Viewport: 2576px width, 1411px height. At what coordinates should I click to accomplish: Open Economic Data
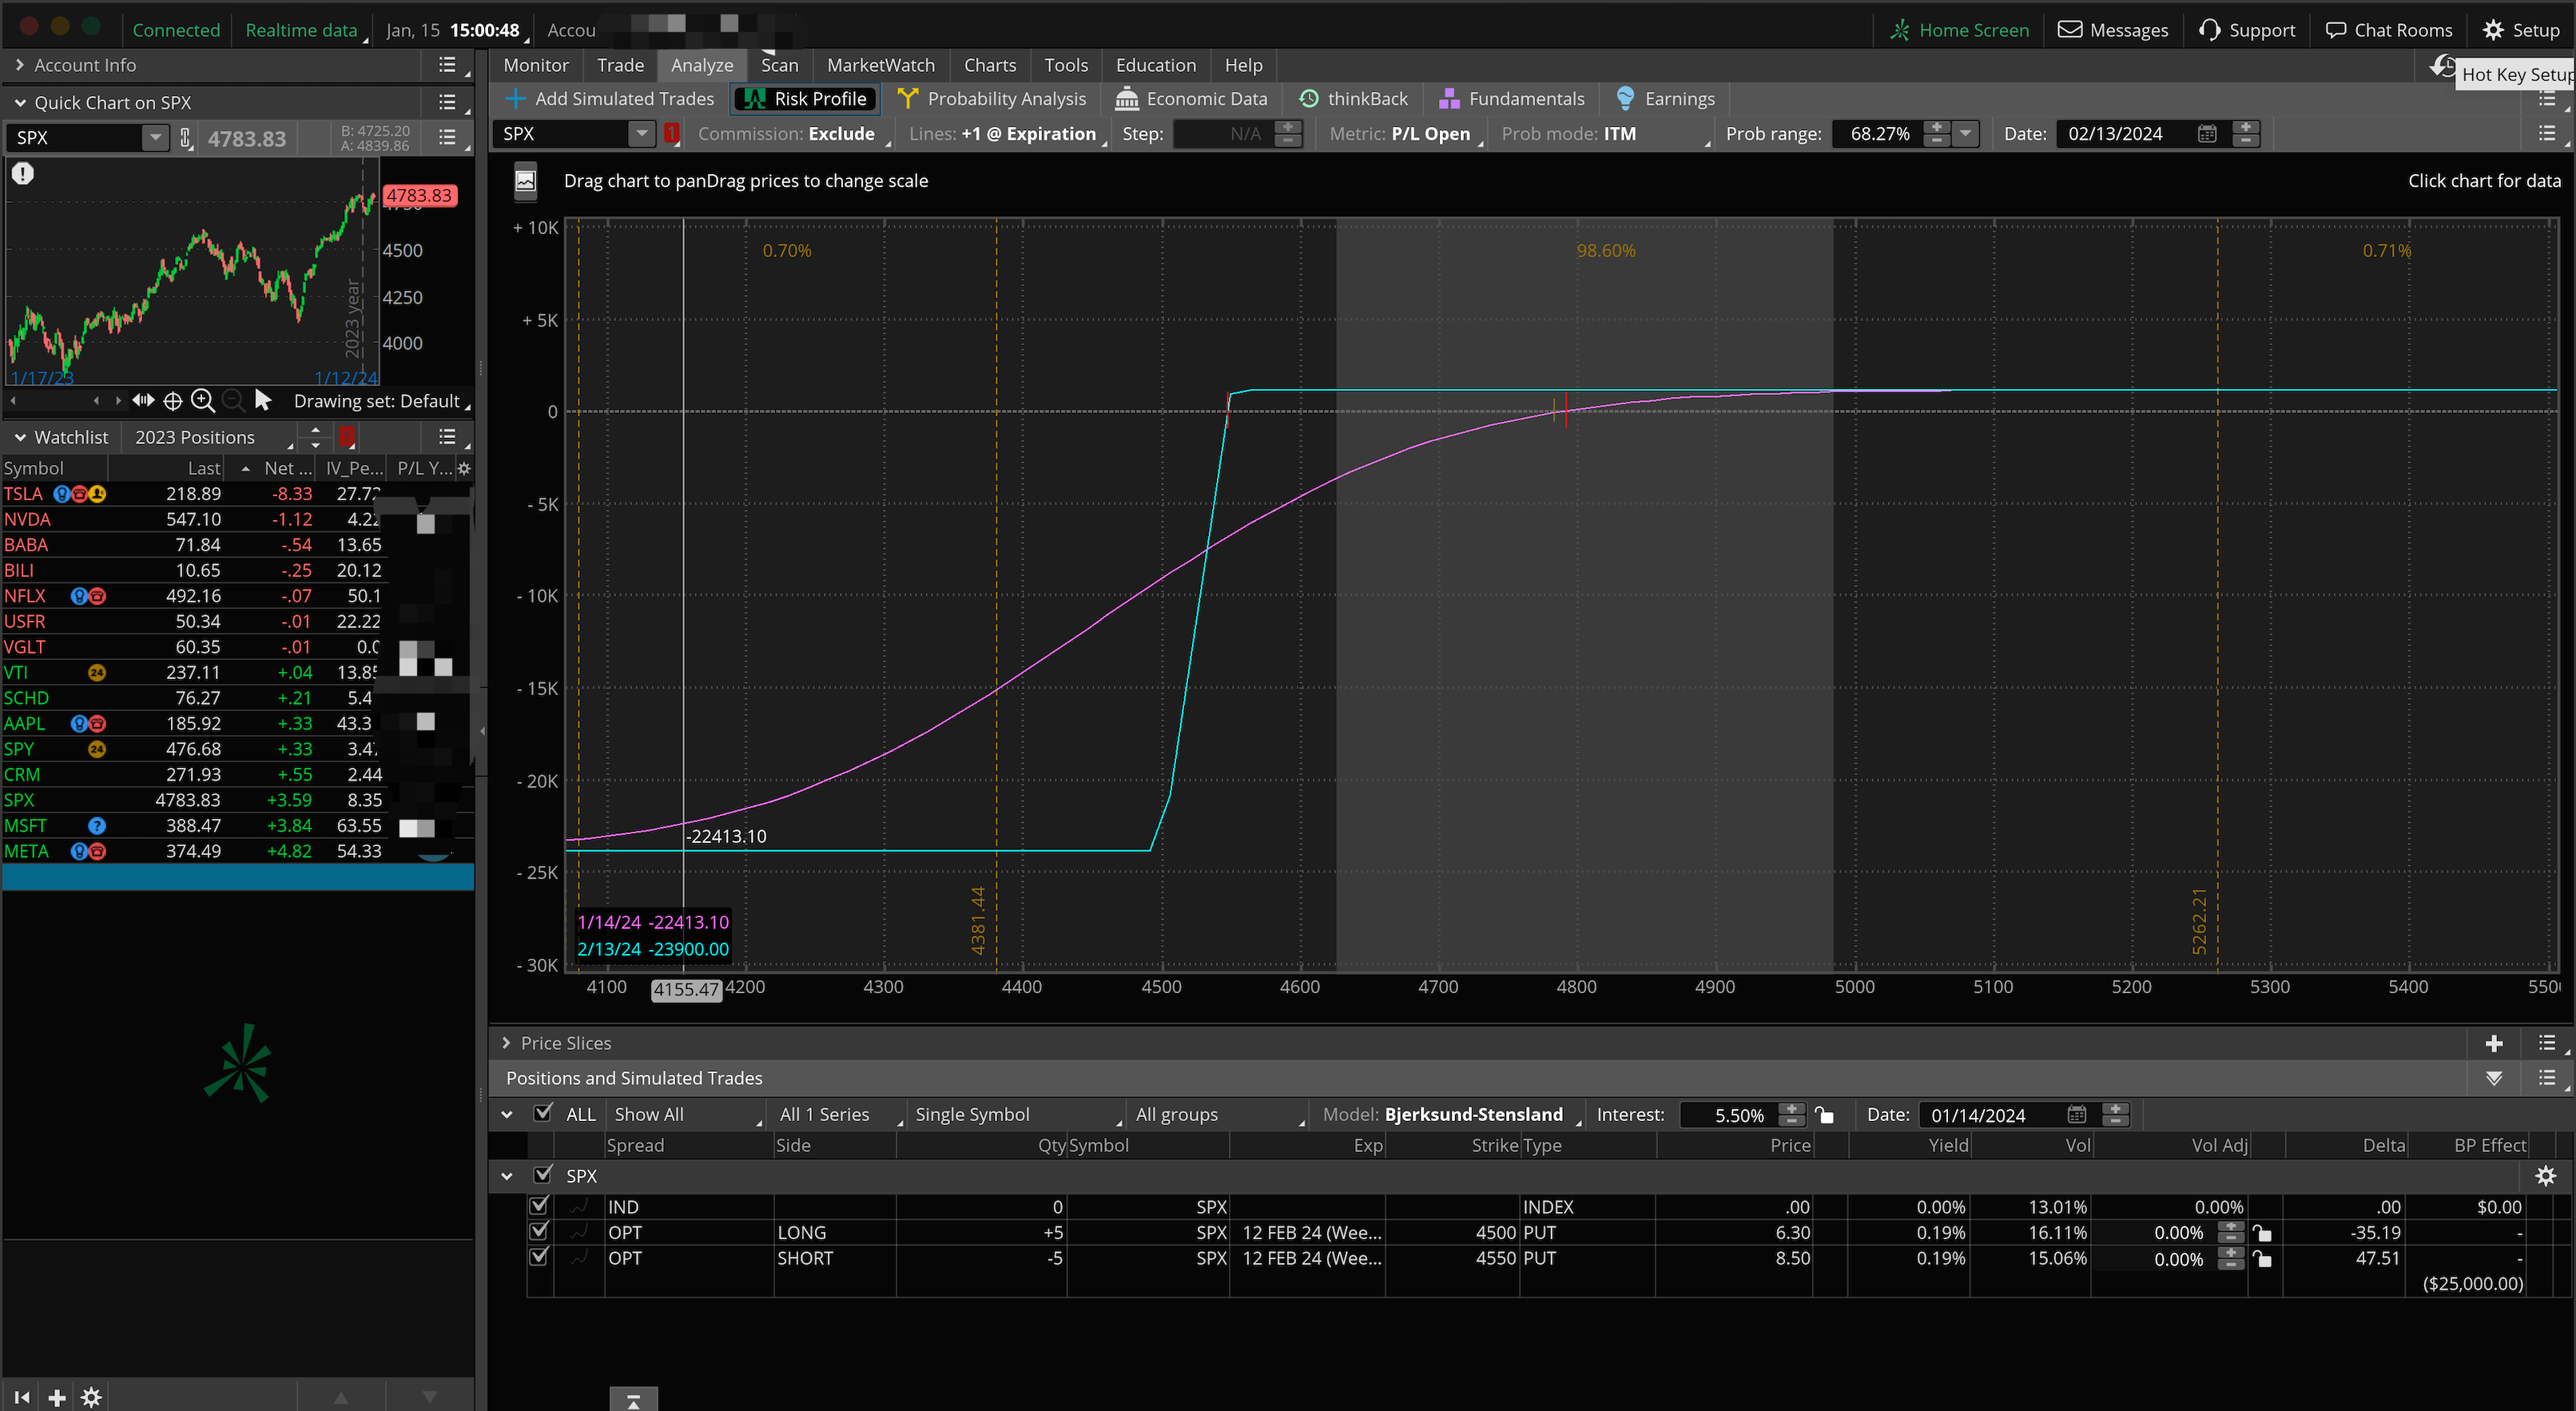(1191, 98)
